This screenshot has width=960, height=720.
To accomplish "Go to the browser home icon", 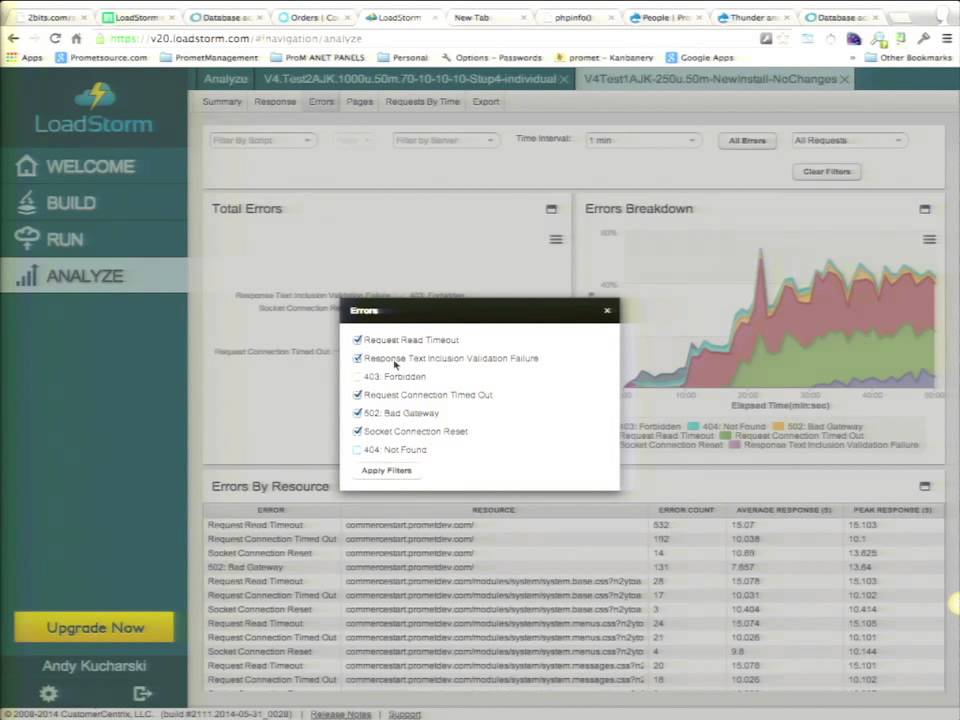I will coord(77,39).
